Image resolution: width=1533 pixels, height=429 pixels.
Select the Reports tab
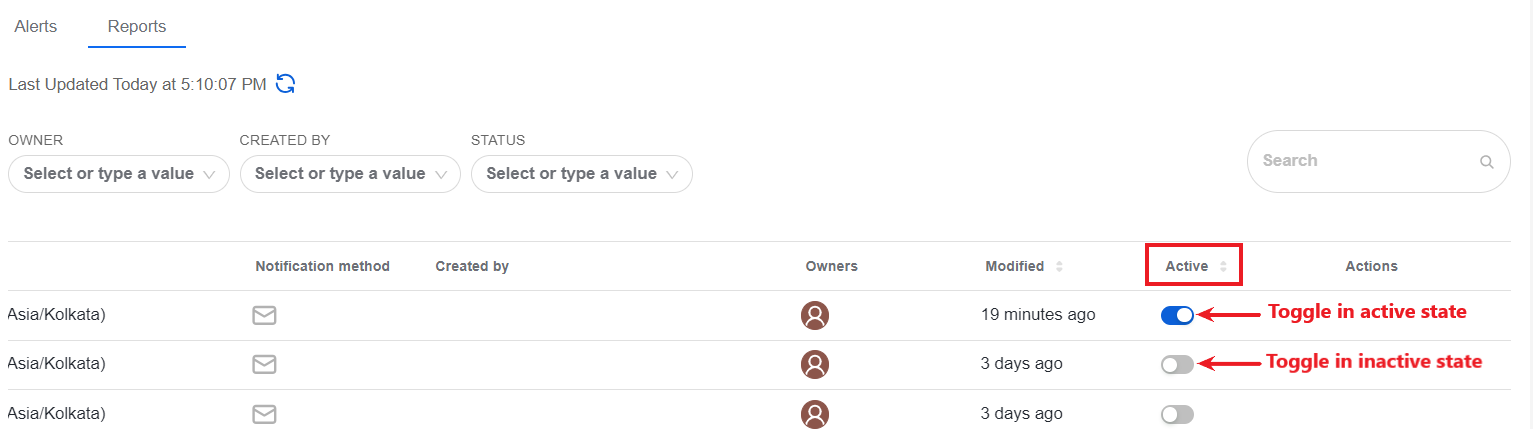click(137, 27)
